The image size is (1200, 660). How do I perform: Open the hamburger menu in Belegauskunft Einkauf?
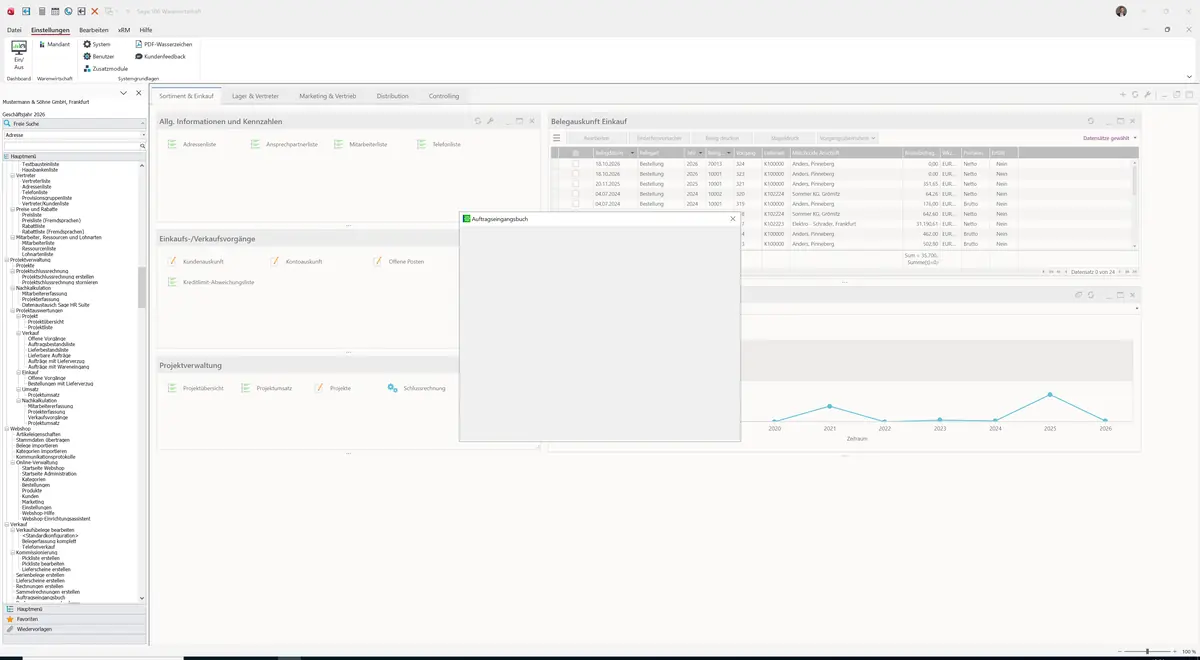pyautogui.click(x=557, y=138)
